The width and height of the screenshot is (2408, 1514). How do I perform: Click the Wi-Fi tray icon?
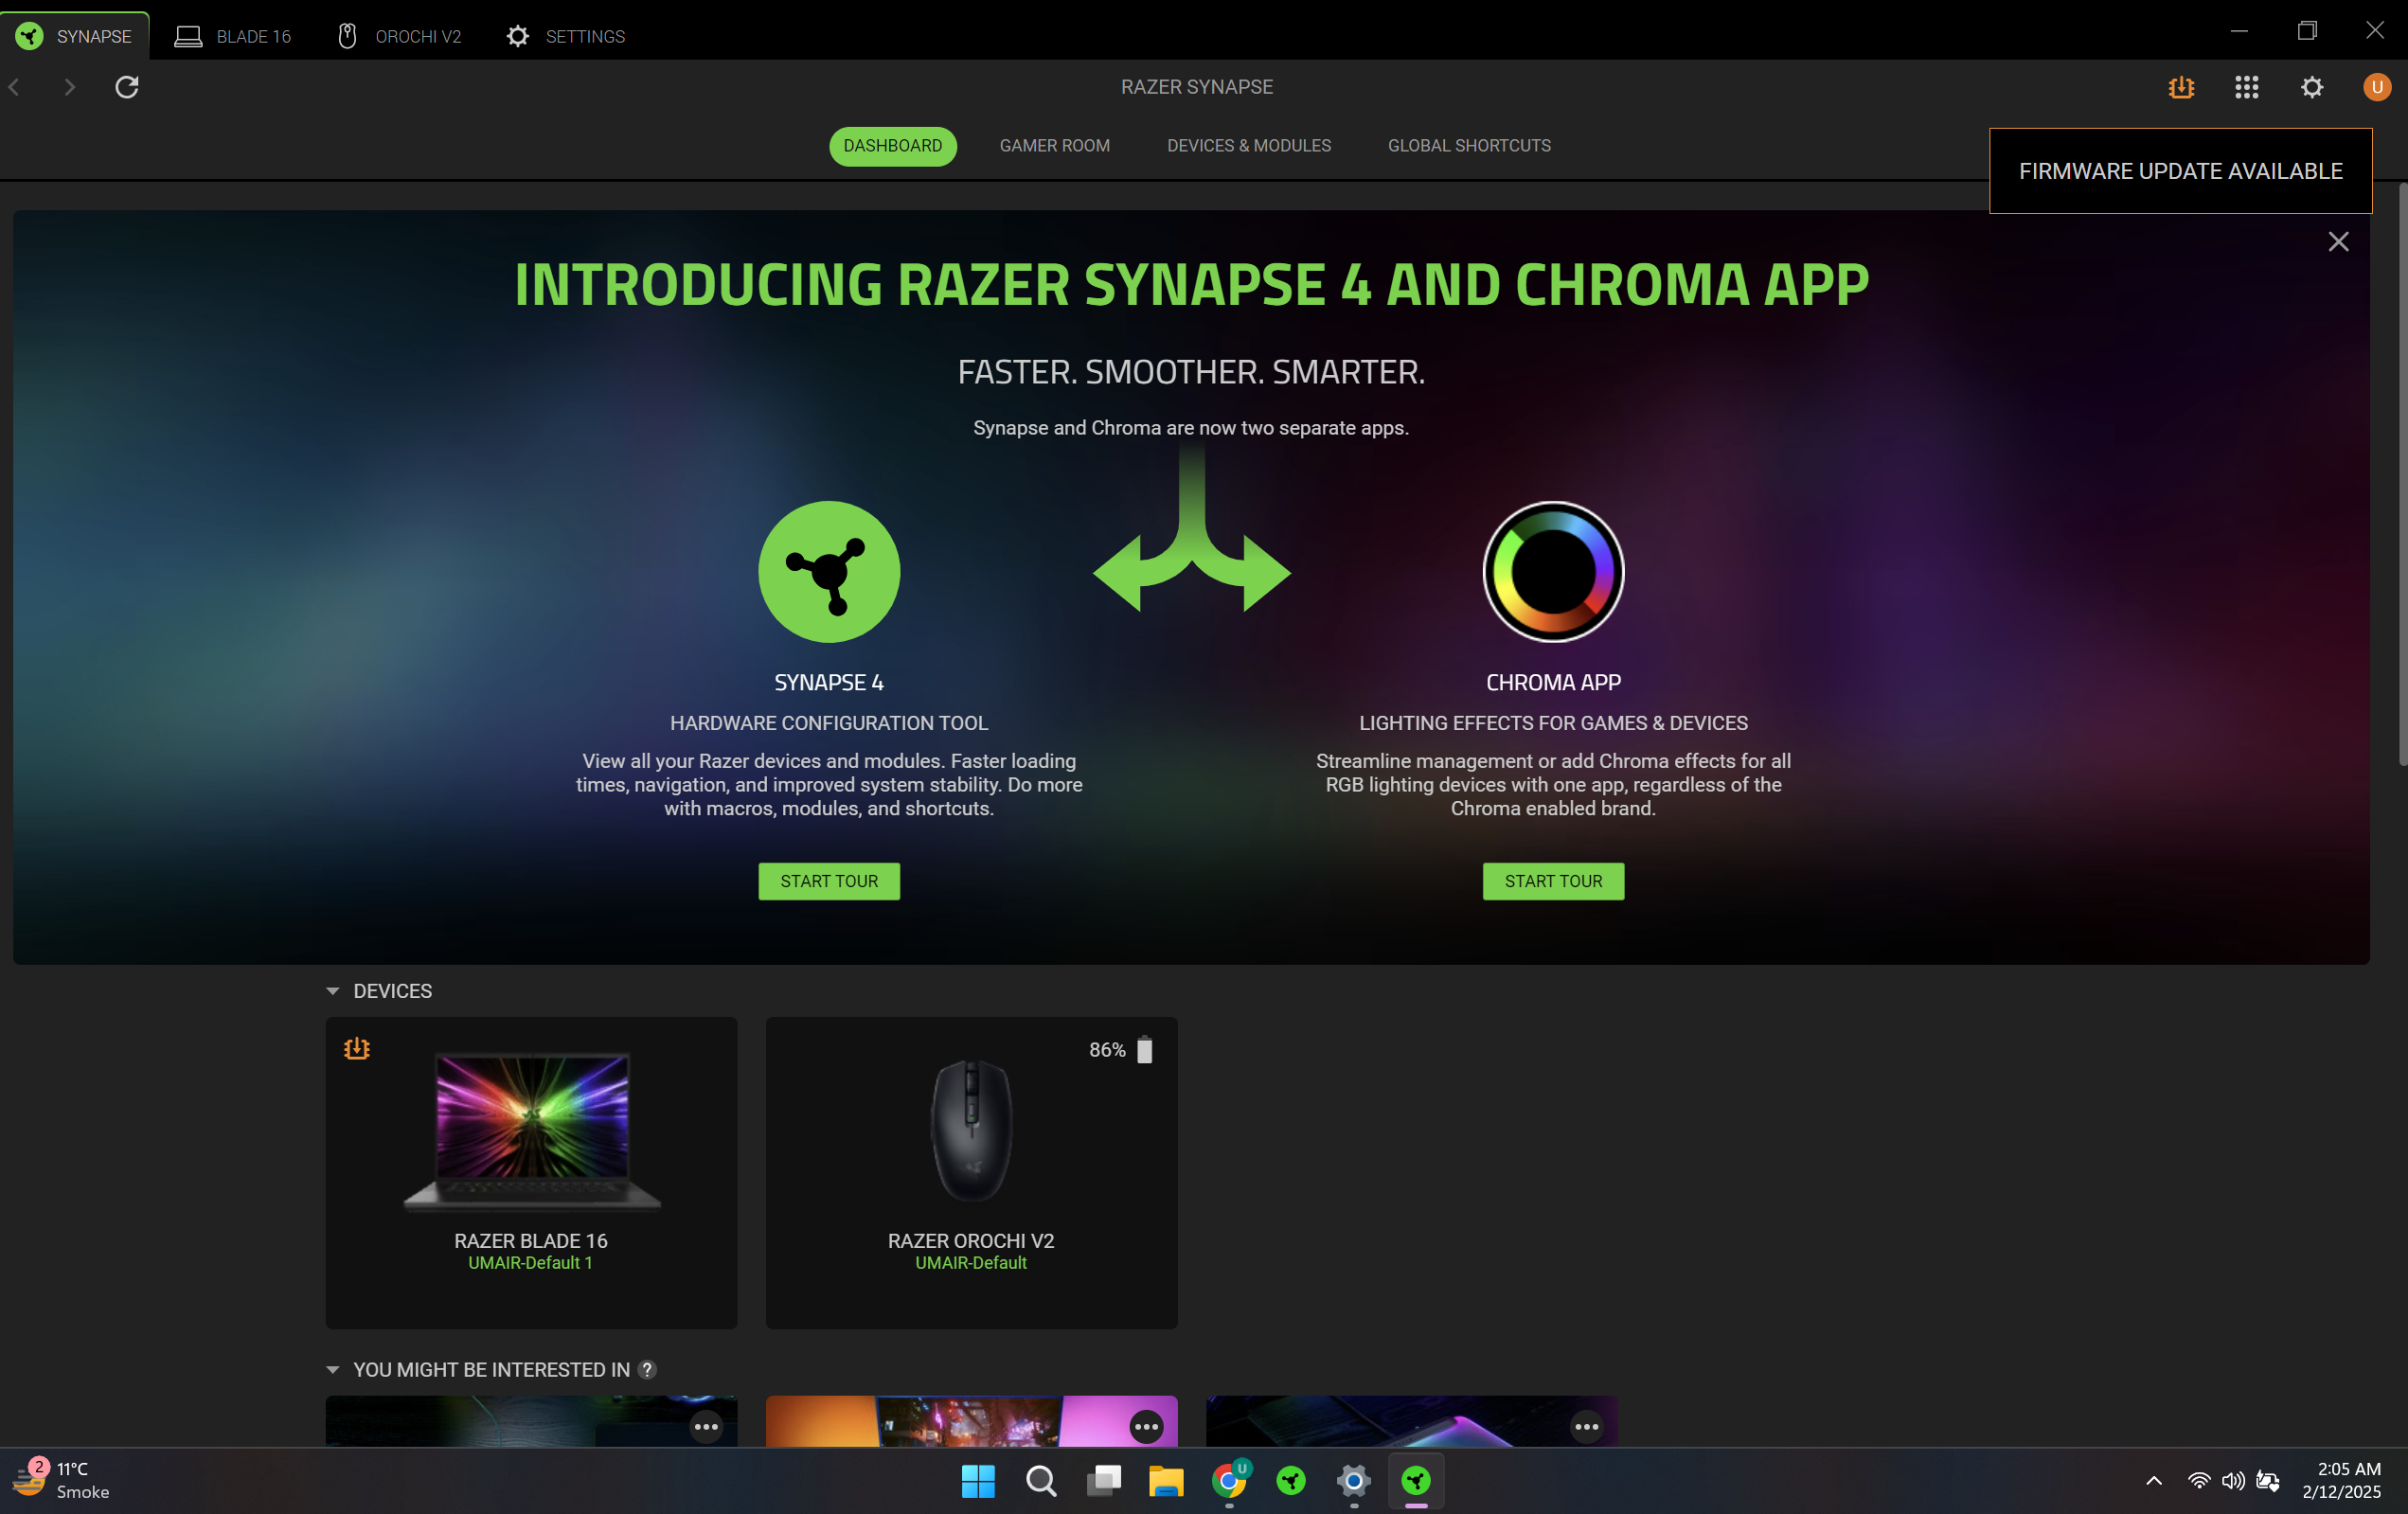coord(2198,1481)
